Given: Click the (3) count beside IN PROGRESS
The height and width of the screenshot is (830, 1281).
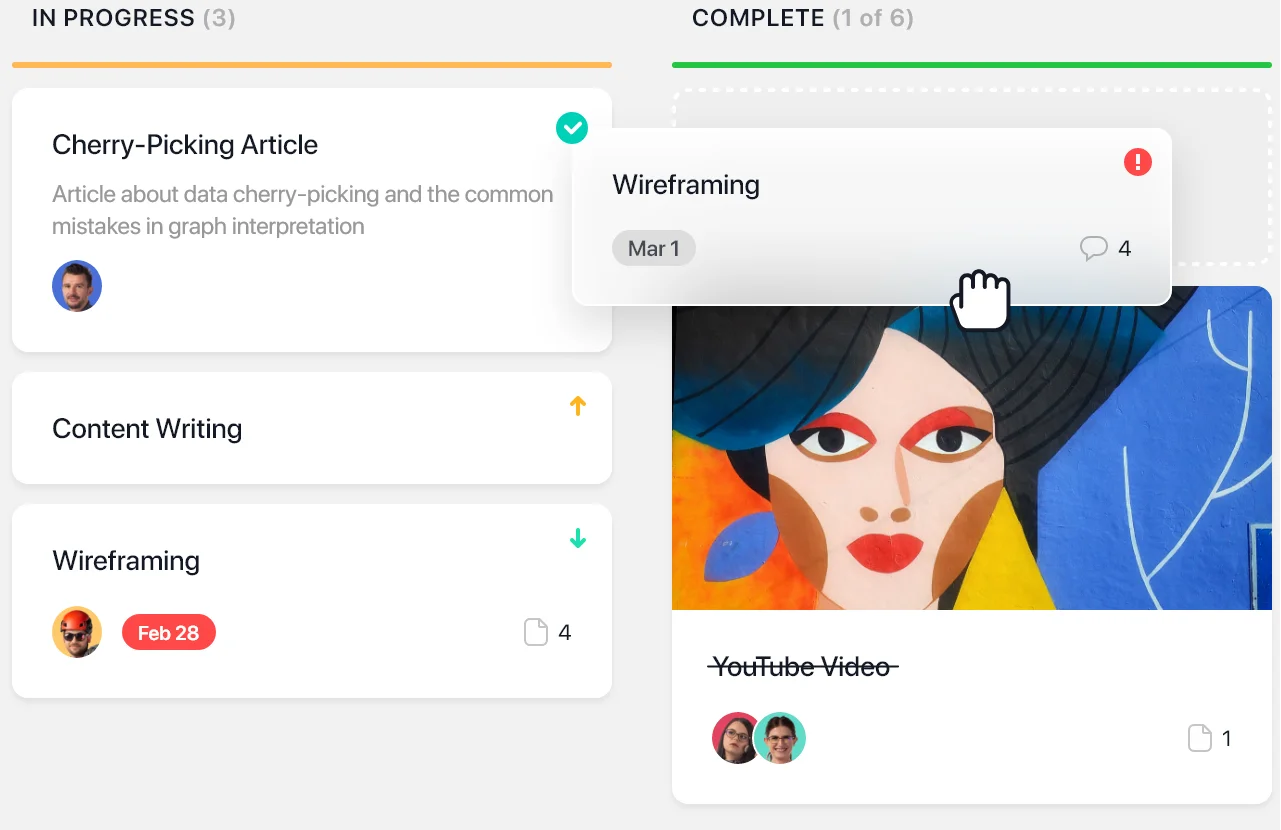Looking at the screenshot, I should point(219,18).
